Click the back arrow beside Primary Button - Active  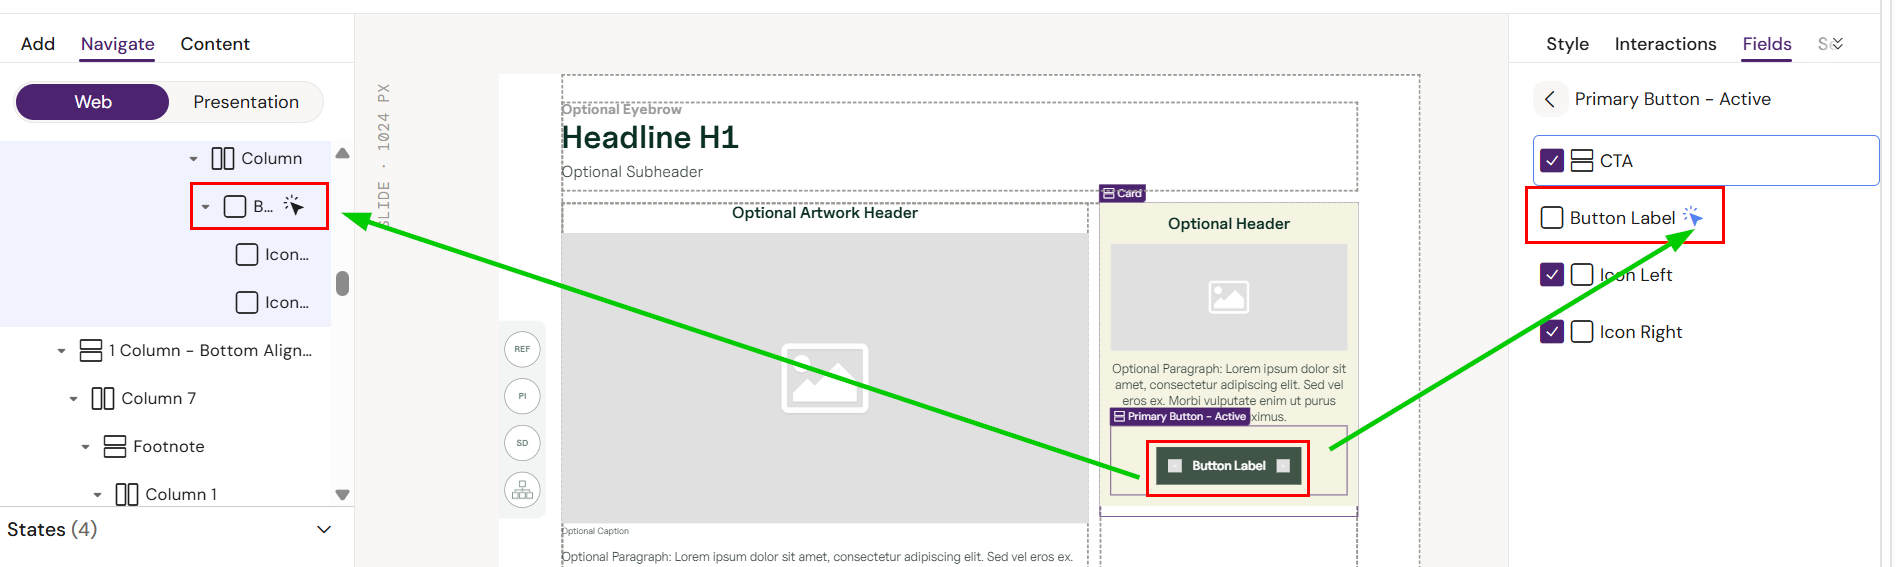1550,99
